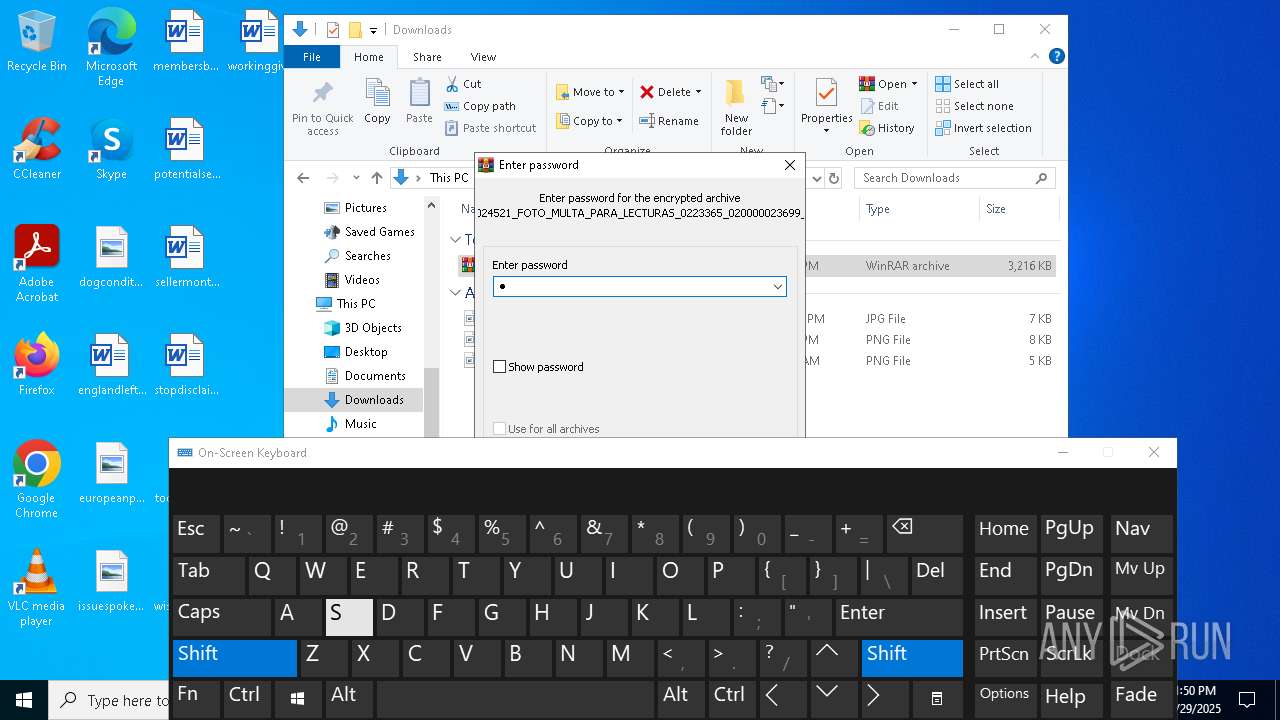This screenshot has width=1280, height=720.
Task: Switch to the View ribbon tab
Action: [x=483, y=57]
